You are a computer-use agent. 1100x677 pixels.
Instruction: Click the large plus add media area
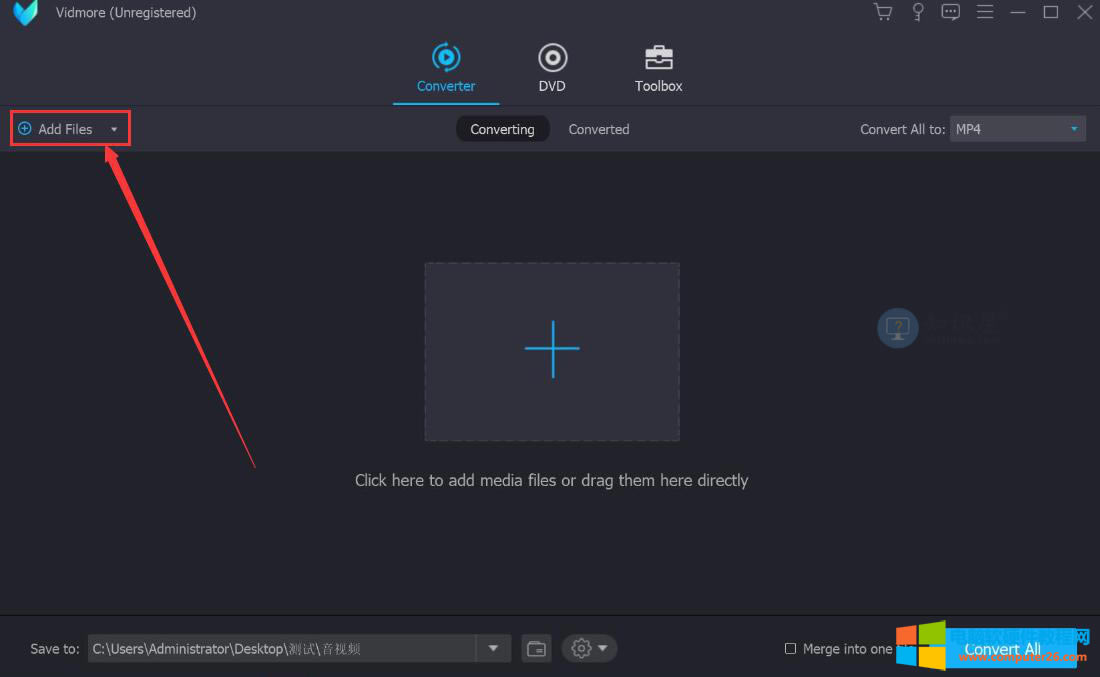coord(552,351)
